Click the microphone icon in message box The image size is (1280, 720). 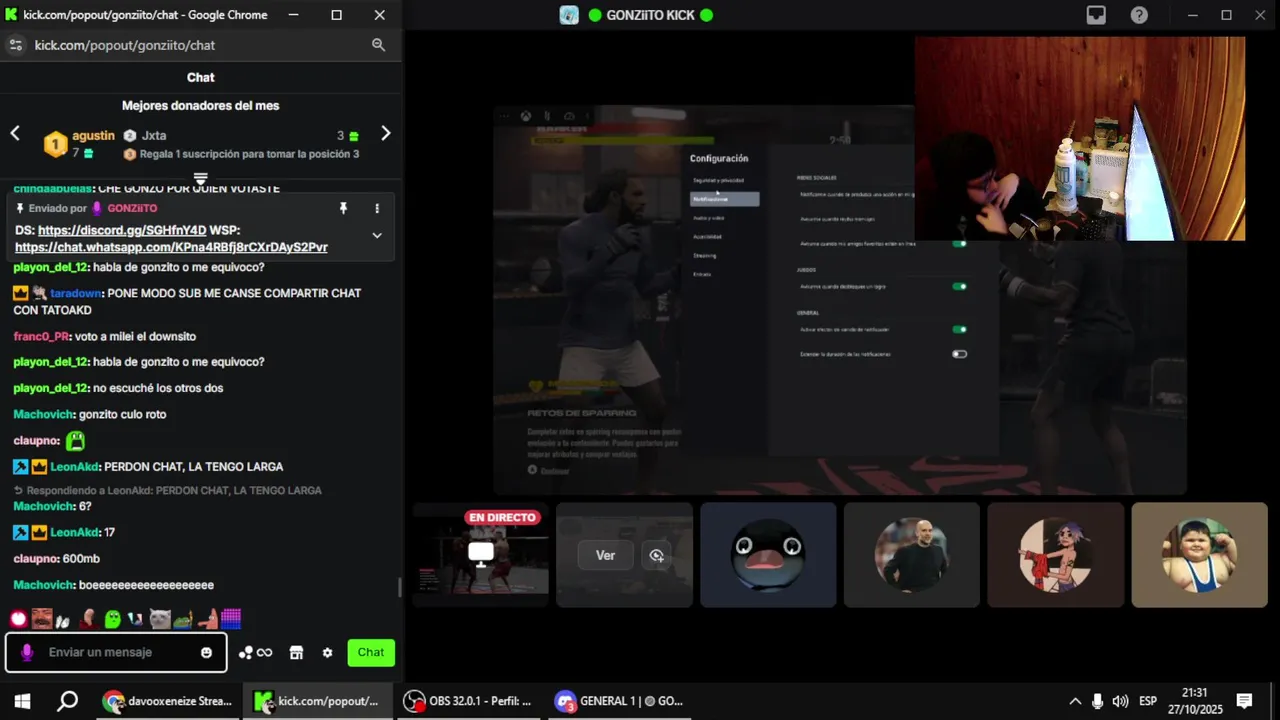pyautogui.click(x=27, y=652)
